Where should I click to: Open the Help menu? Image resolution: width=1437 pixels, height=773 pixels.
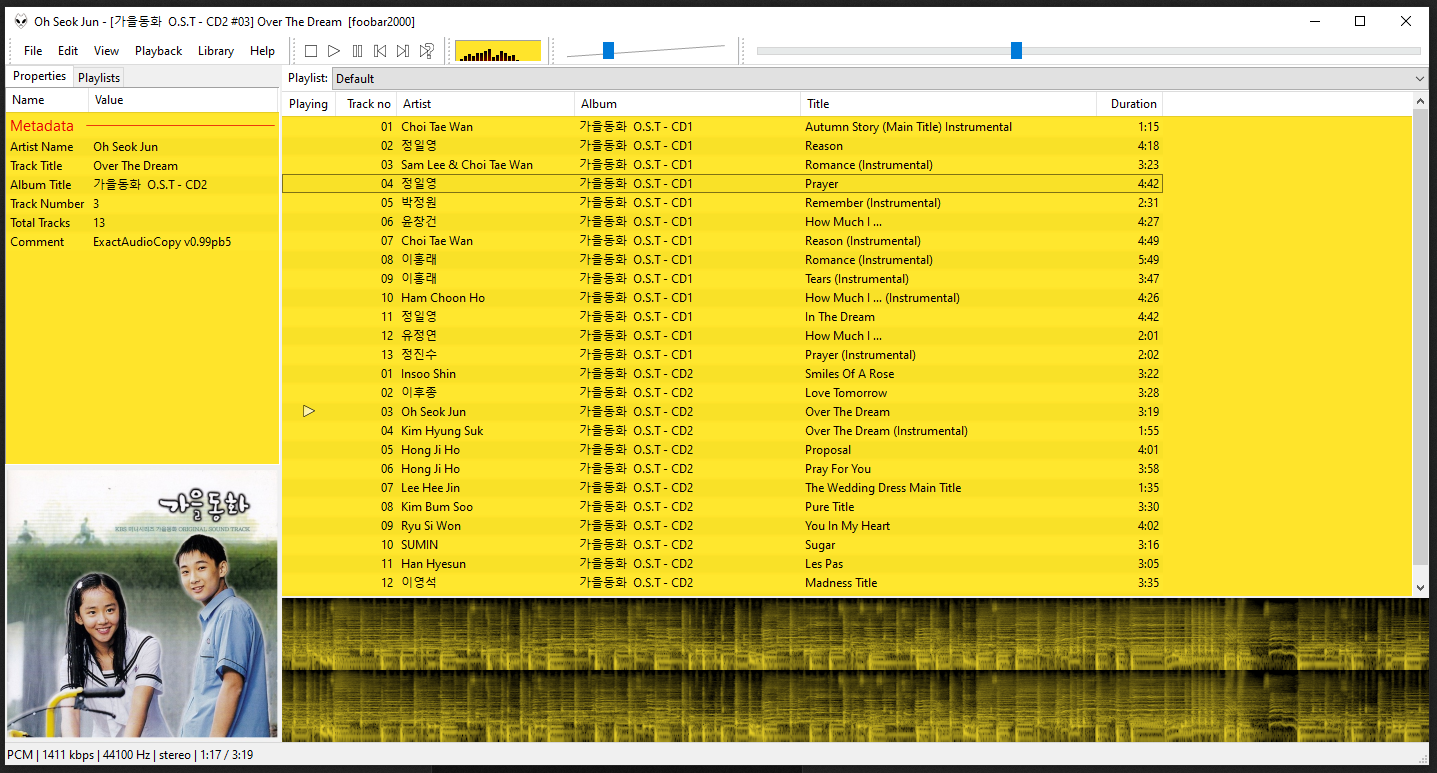click(262, 51)
